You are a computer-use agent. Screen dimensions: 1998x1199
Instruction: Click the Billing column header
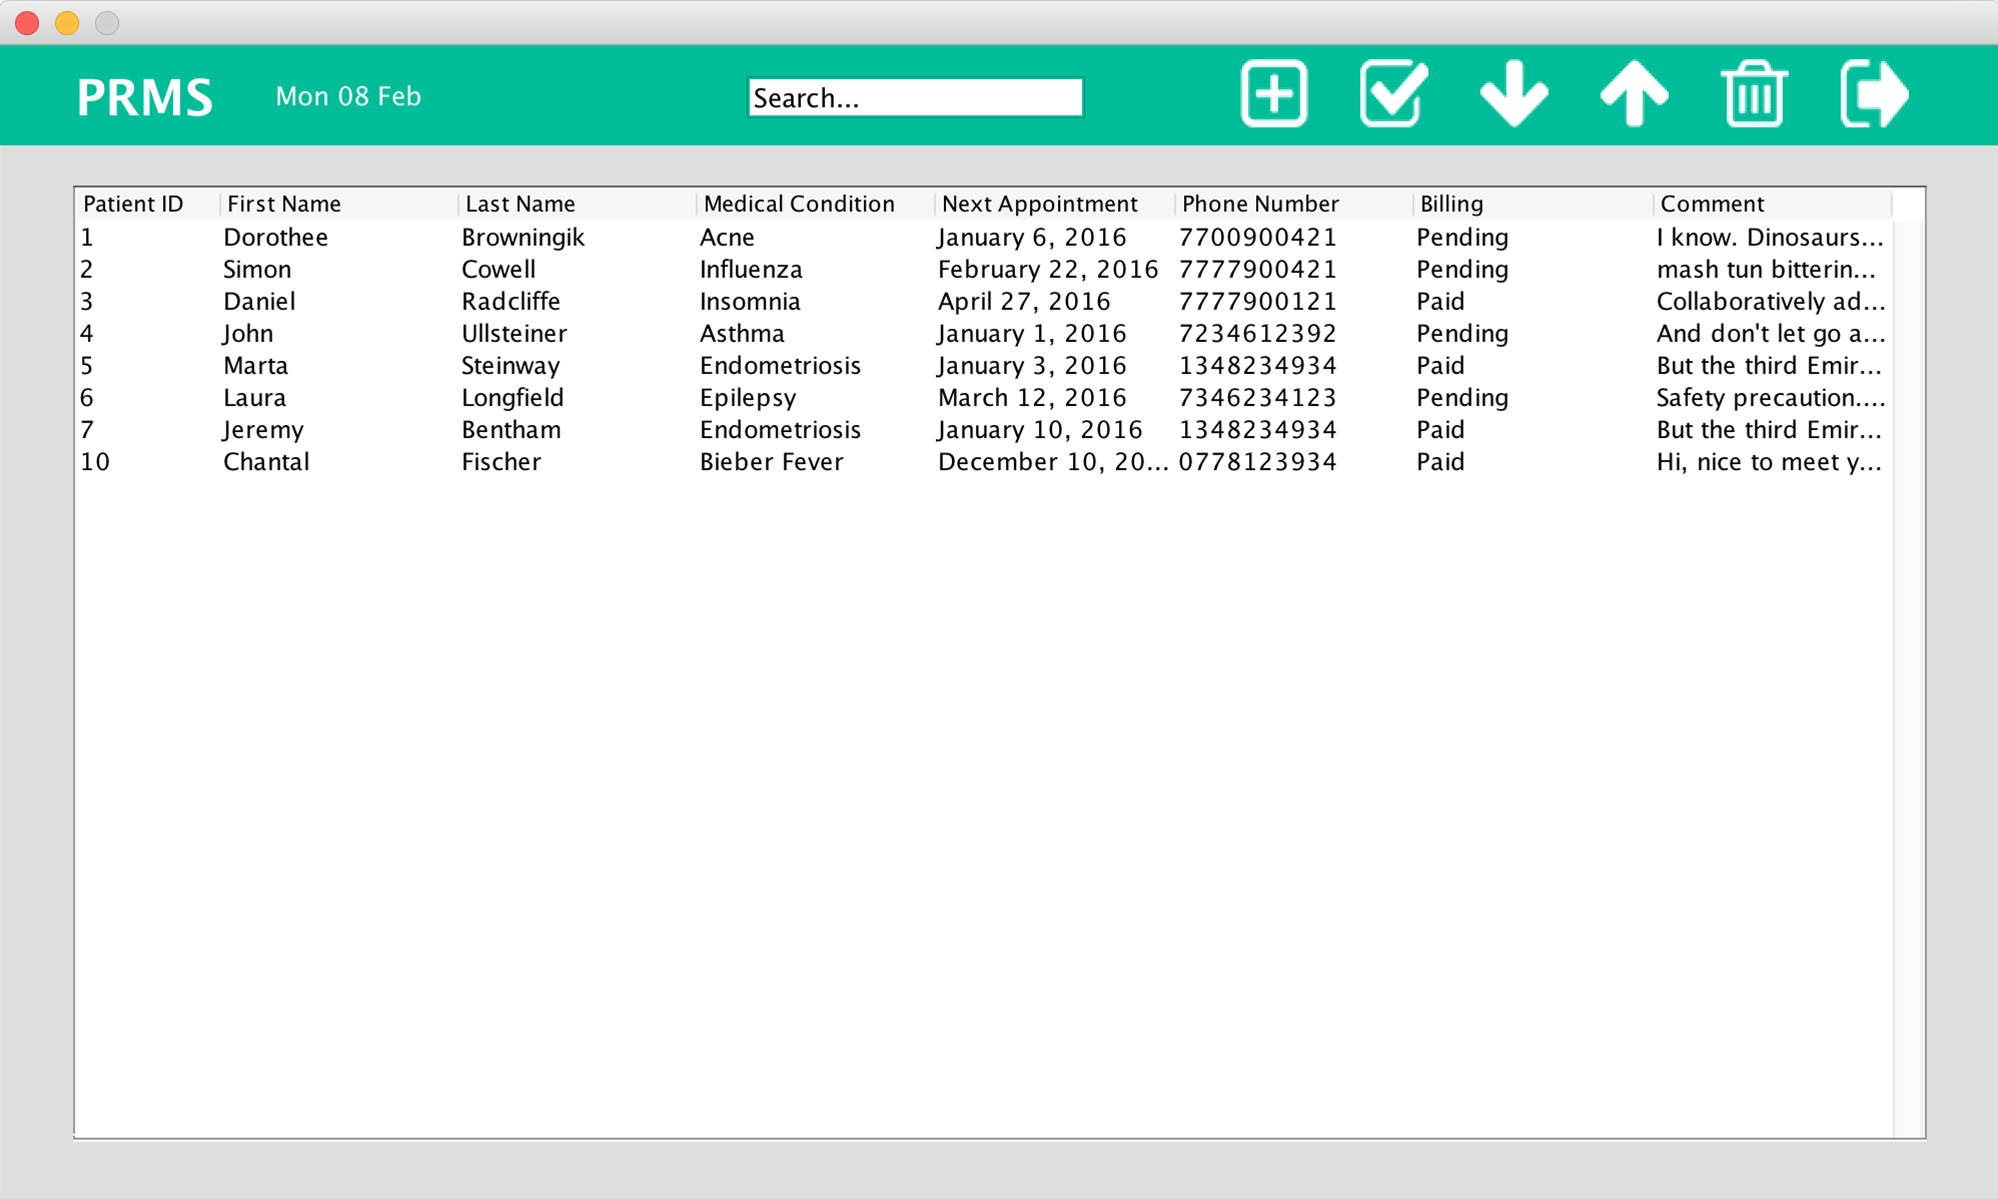point(1532,204)
